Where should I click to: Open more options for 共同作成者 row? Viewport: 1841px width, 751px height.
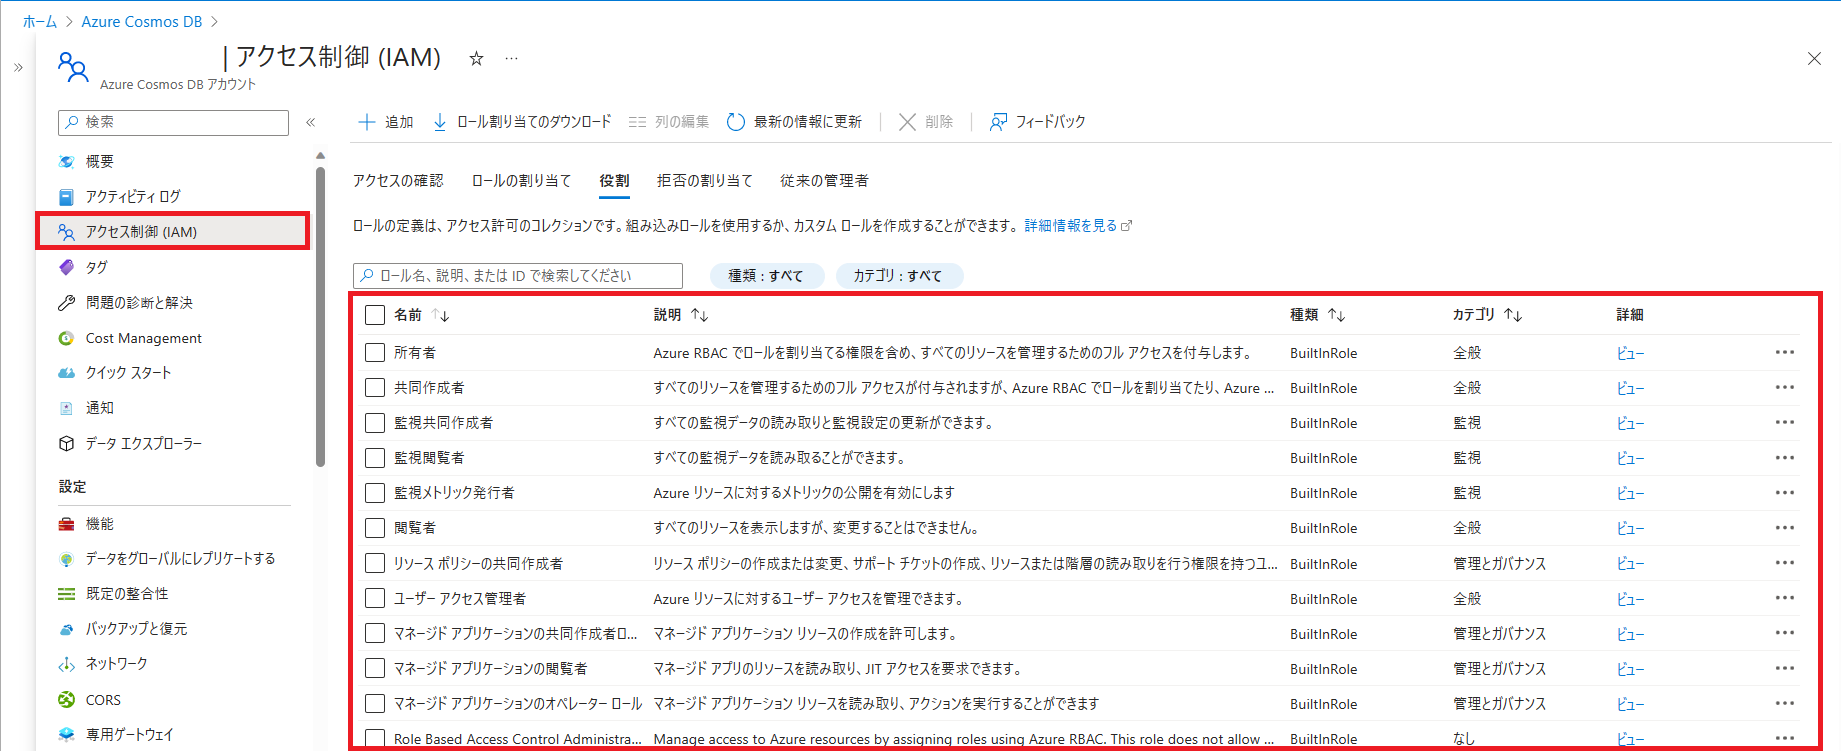pos(1785,387)
